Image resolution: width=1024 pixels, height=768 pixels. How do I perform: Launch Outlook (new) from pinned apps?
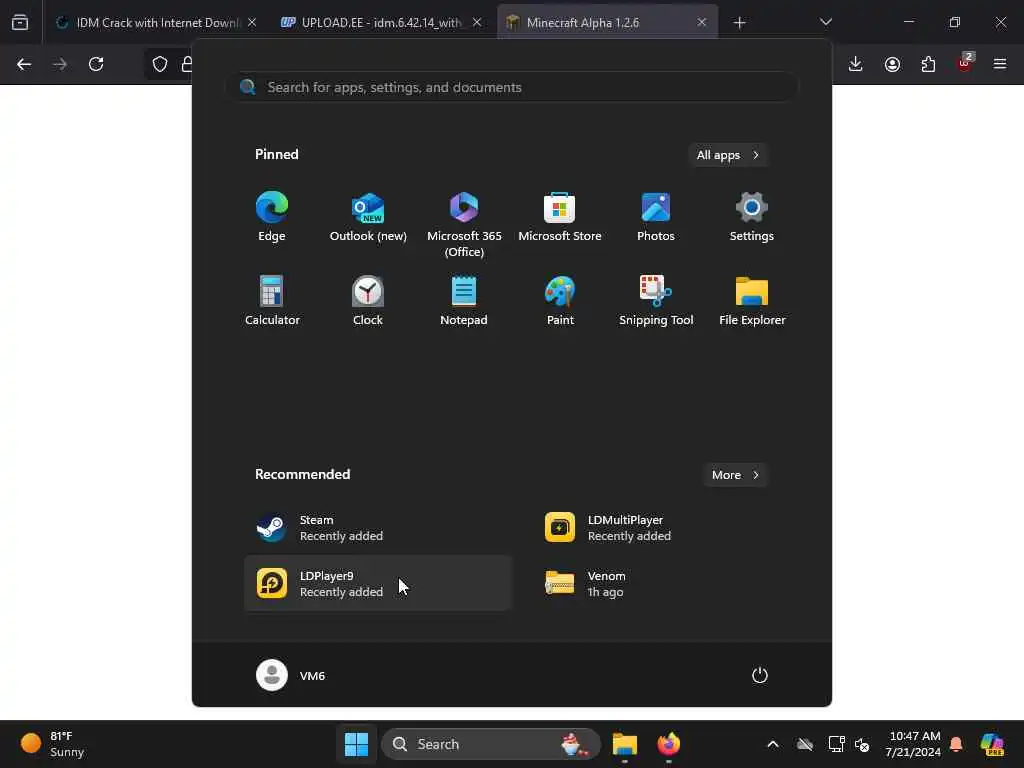point(368,217)
